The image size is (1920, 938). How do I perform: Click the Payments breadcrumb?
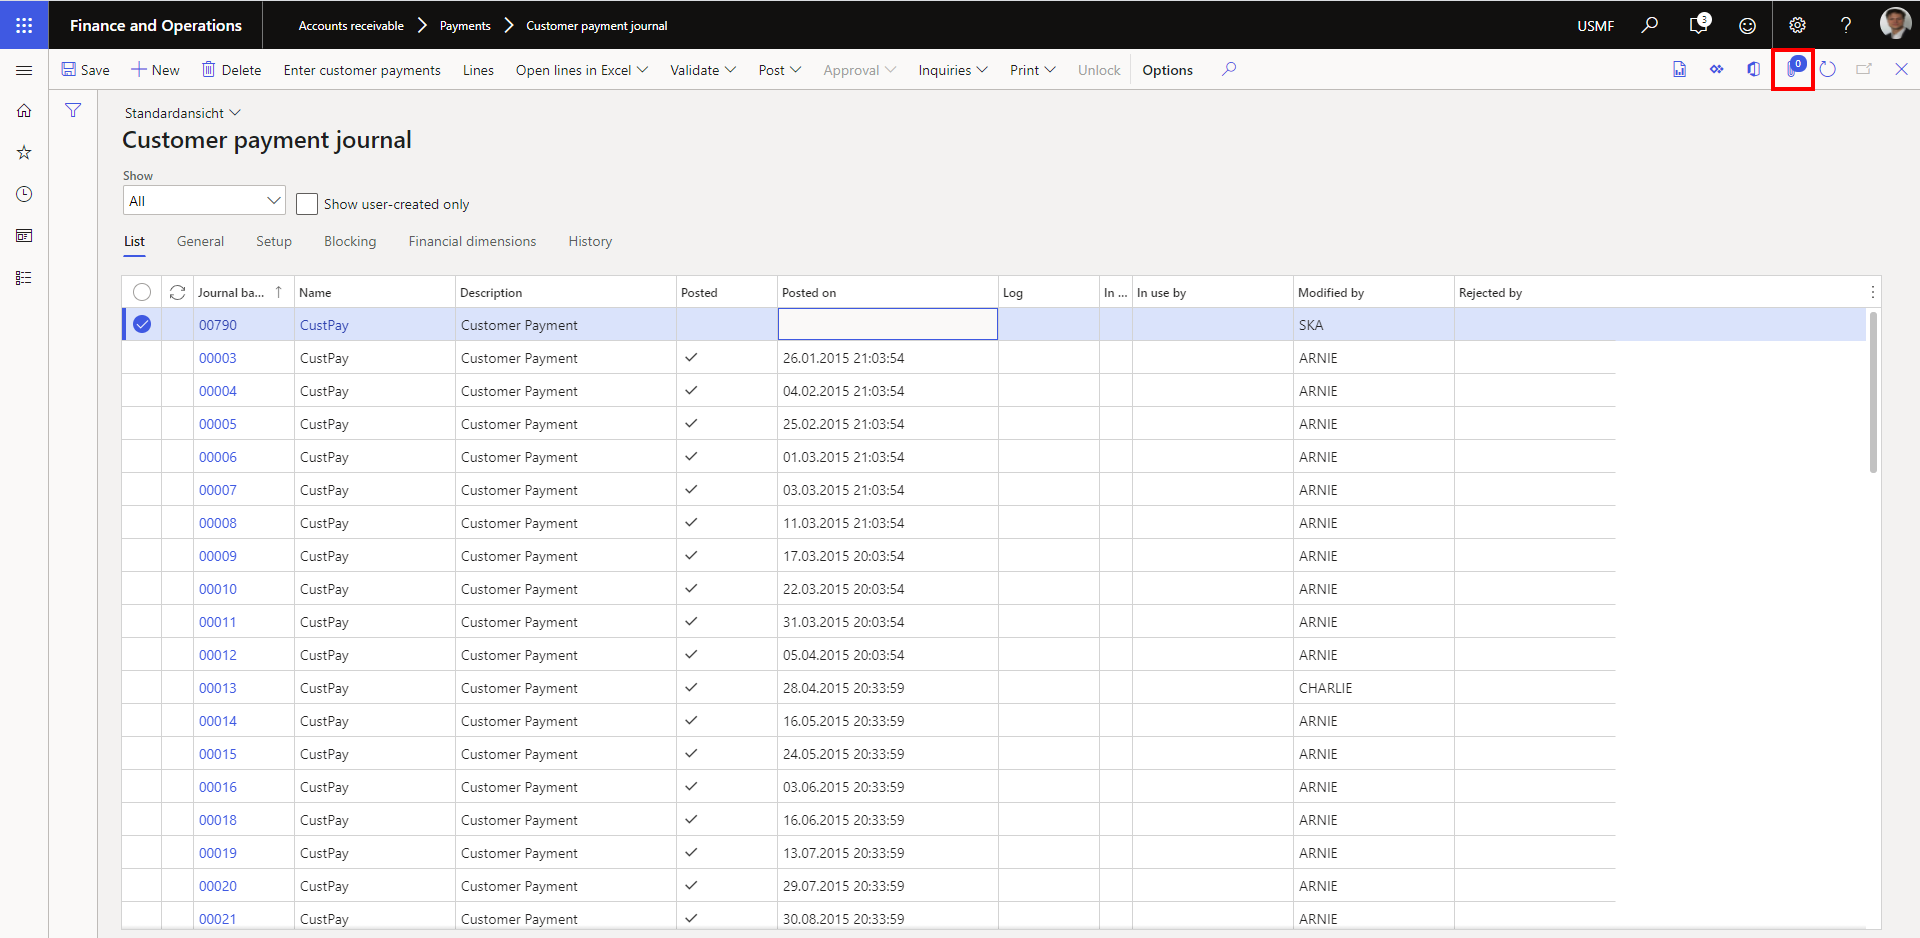click(x=465, y=26)
